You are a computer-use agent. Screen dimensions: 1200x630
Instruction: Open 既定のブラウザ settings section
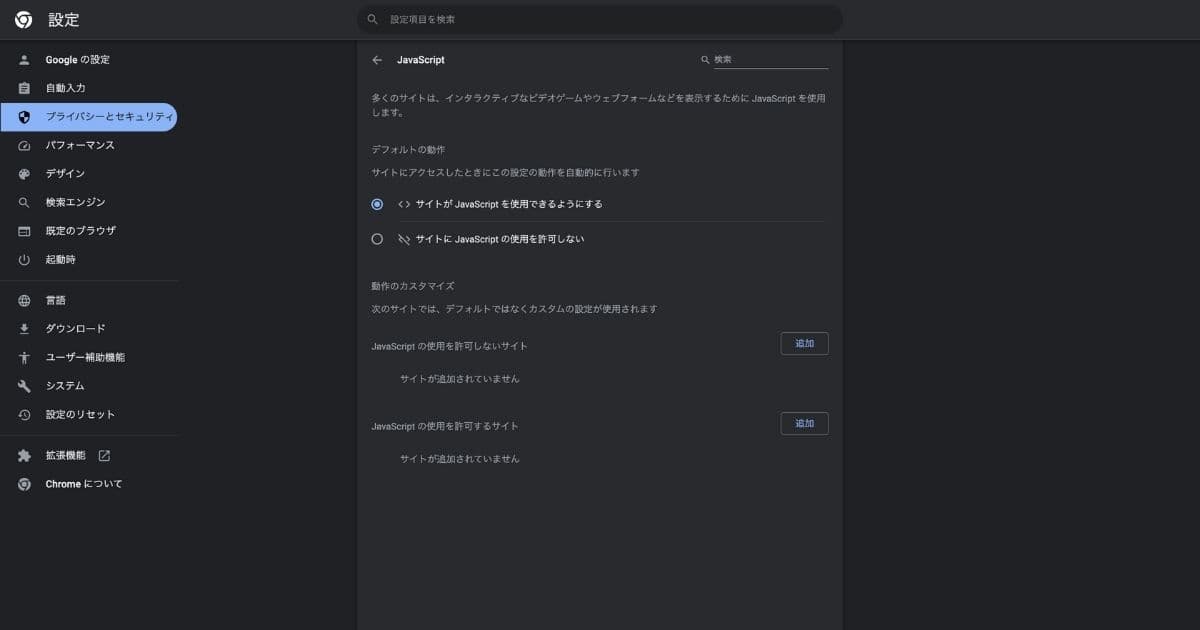pyautogui.click(x=89, y=231)
